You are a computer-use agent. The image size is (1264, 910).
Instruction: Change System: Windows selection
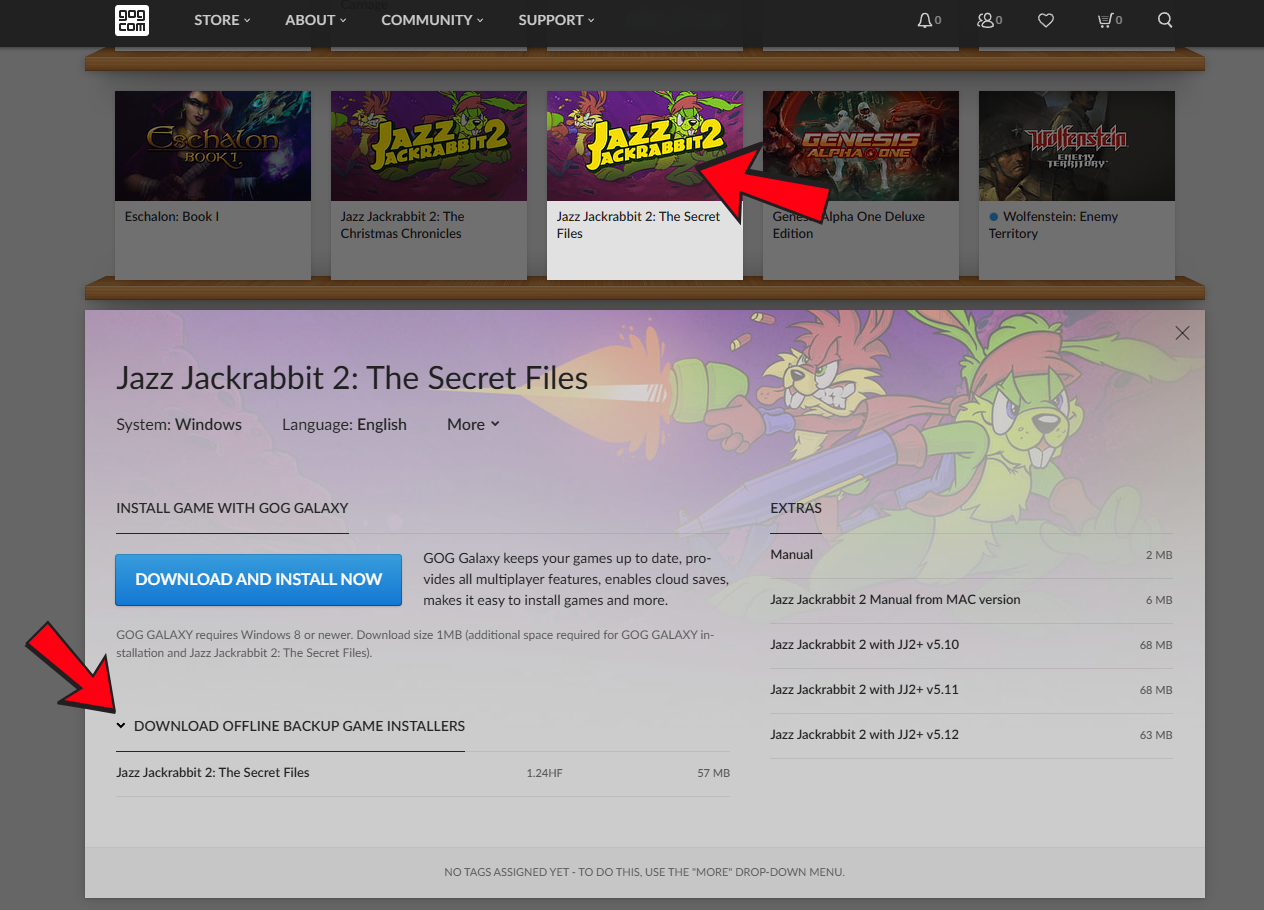click(x=179, y=424)
